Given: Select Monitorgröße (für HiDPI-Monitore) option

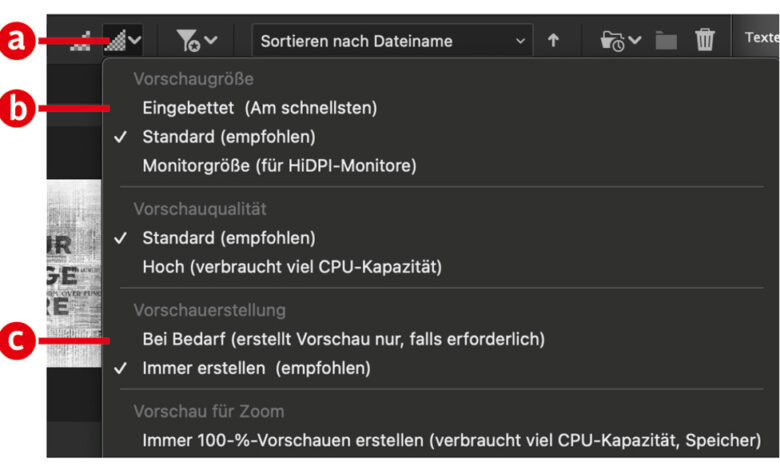Looking at the screenshot, I should (279, 165).
